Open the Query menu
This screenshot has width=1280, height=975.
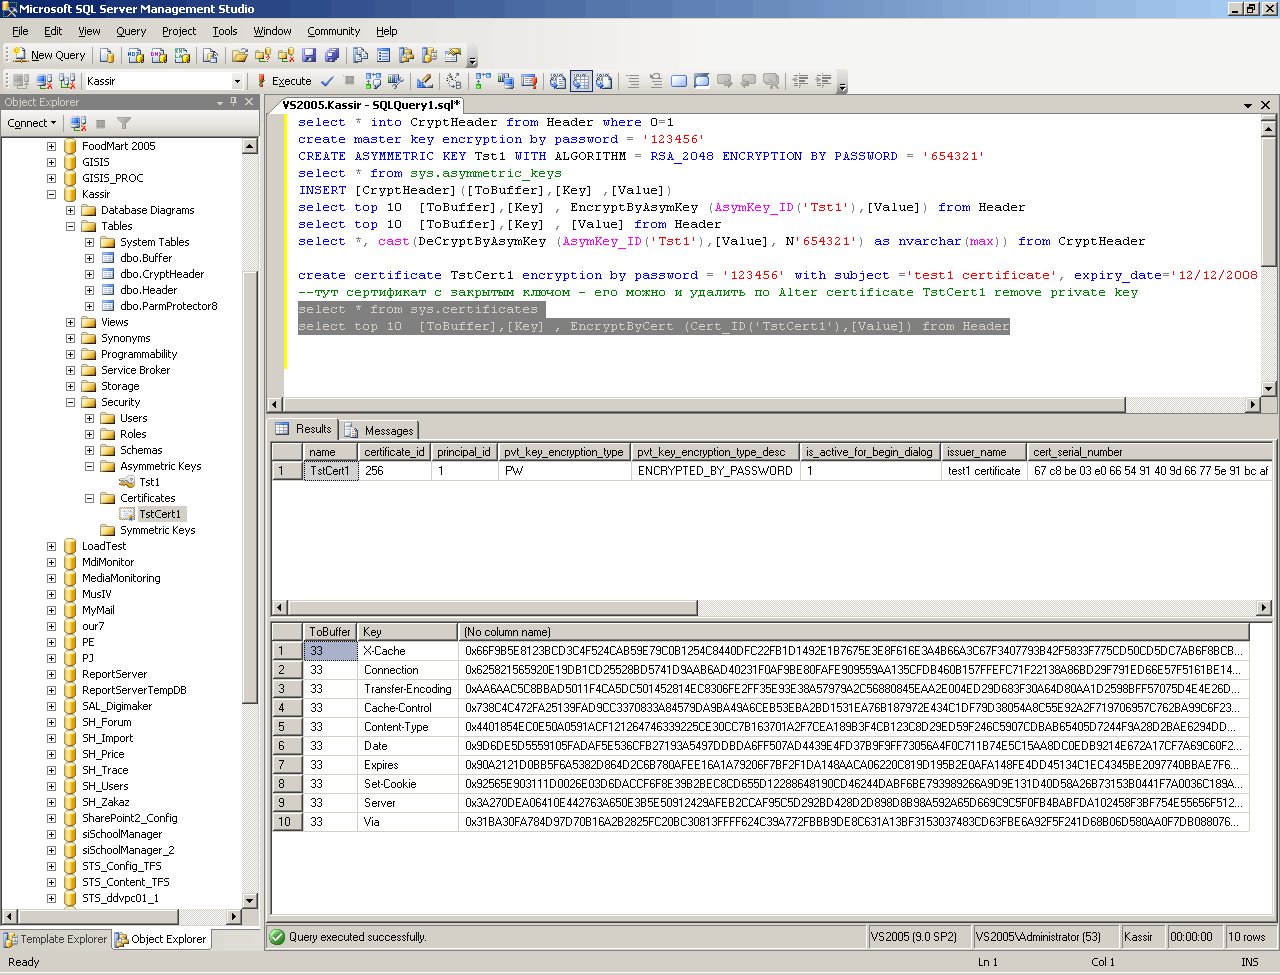click(x=130, y=31)
